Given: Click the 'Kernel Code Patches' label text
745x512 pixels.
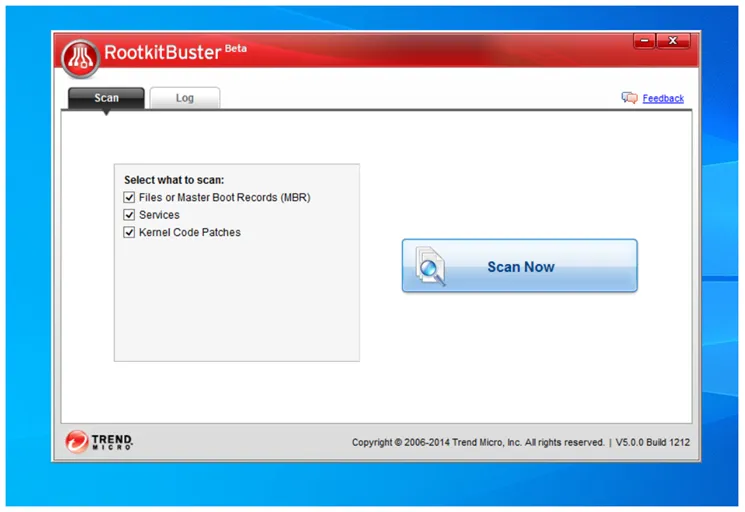Looking at the screenshot, I should [x=190, y=232].
